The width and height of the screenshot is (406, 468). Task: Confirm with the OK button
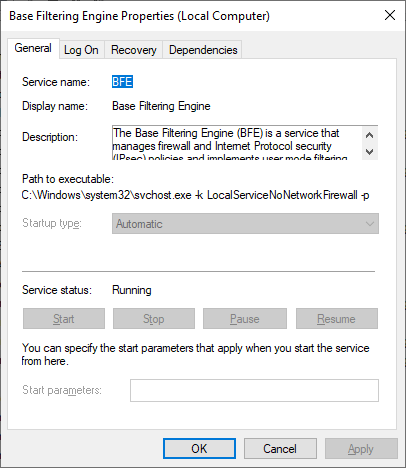pos(199,449)
